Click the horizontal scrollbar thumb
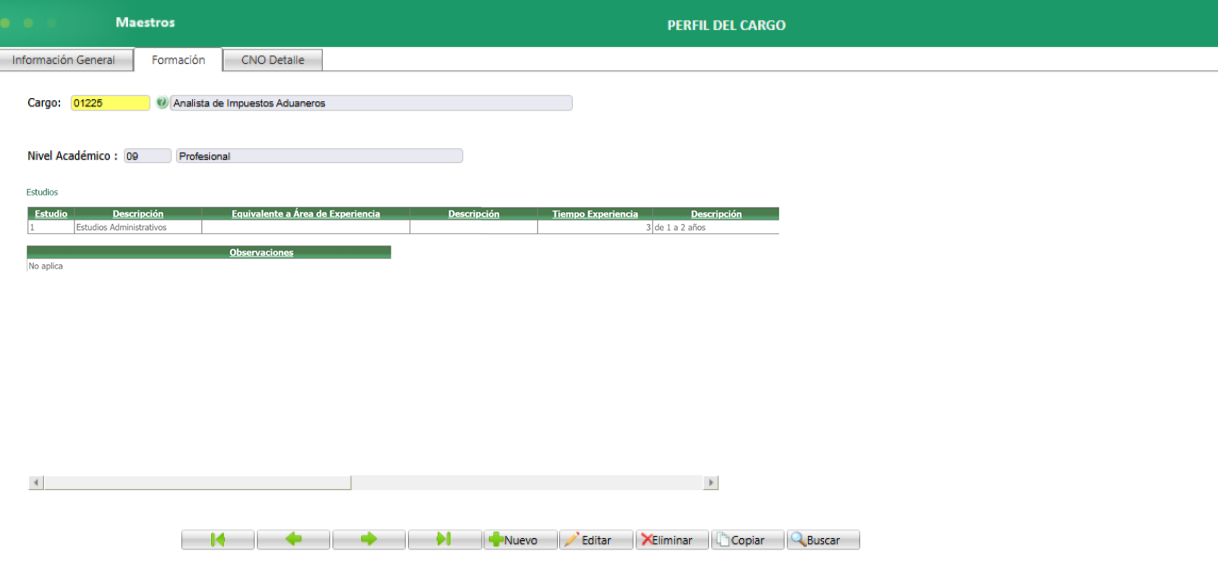This screenshot has width=1218, height=570. (x=197, y=483)
